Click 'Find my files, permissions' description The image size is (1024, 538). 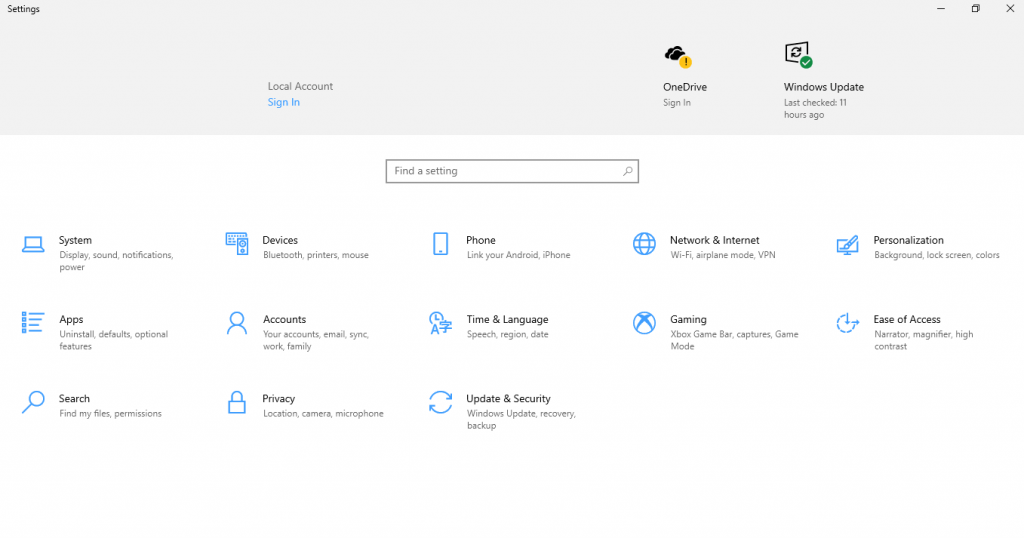pos(110,414)
